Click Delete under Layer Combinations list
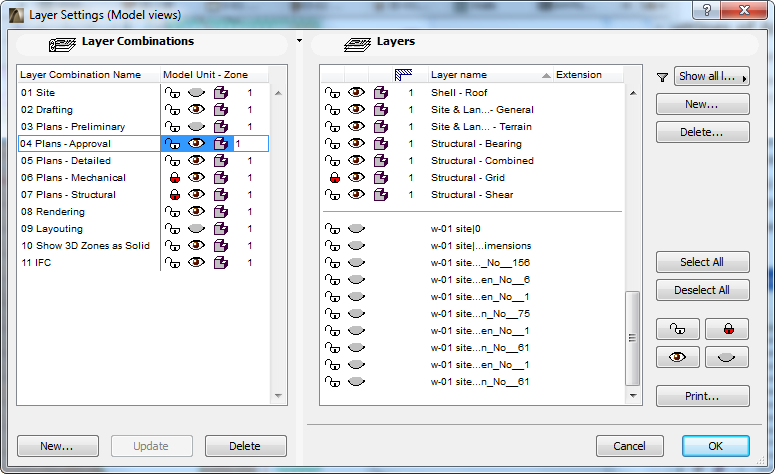Screen dimensions: 775x474 (x=246, y=446)
